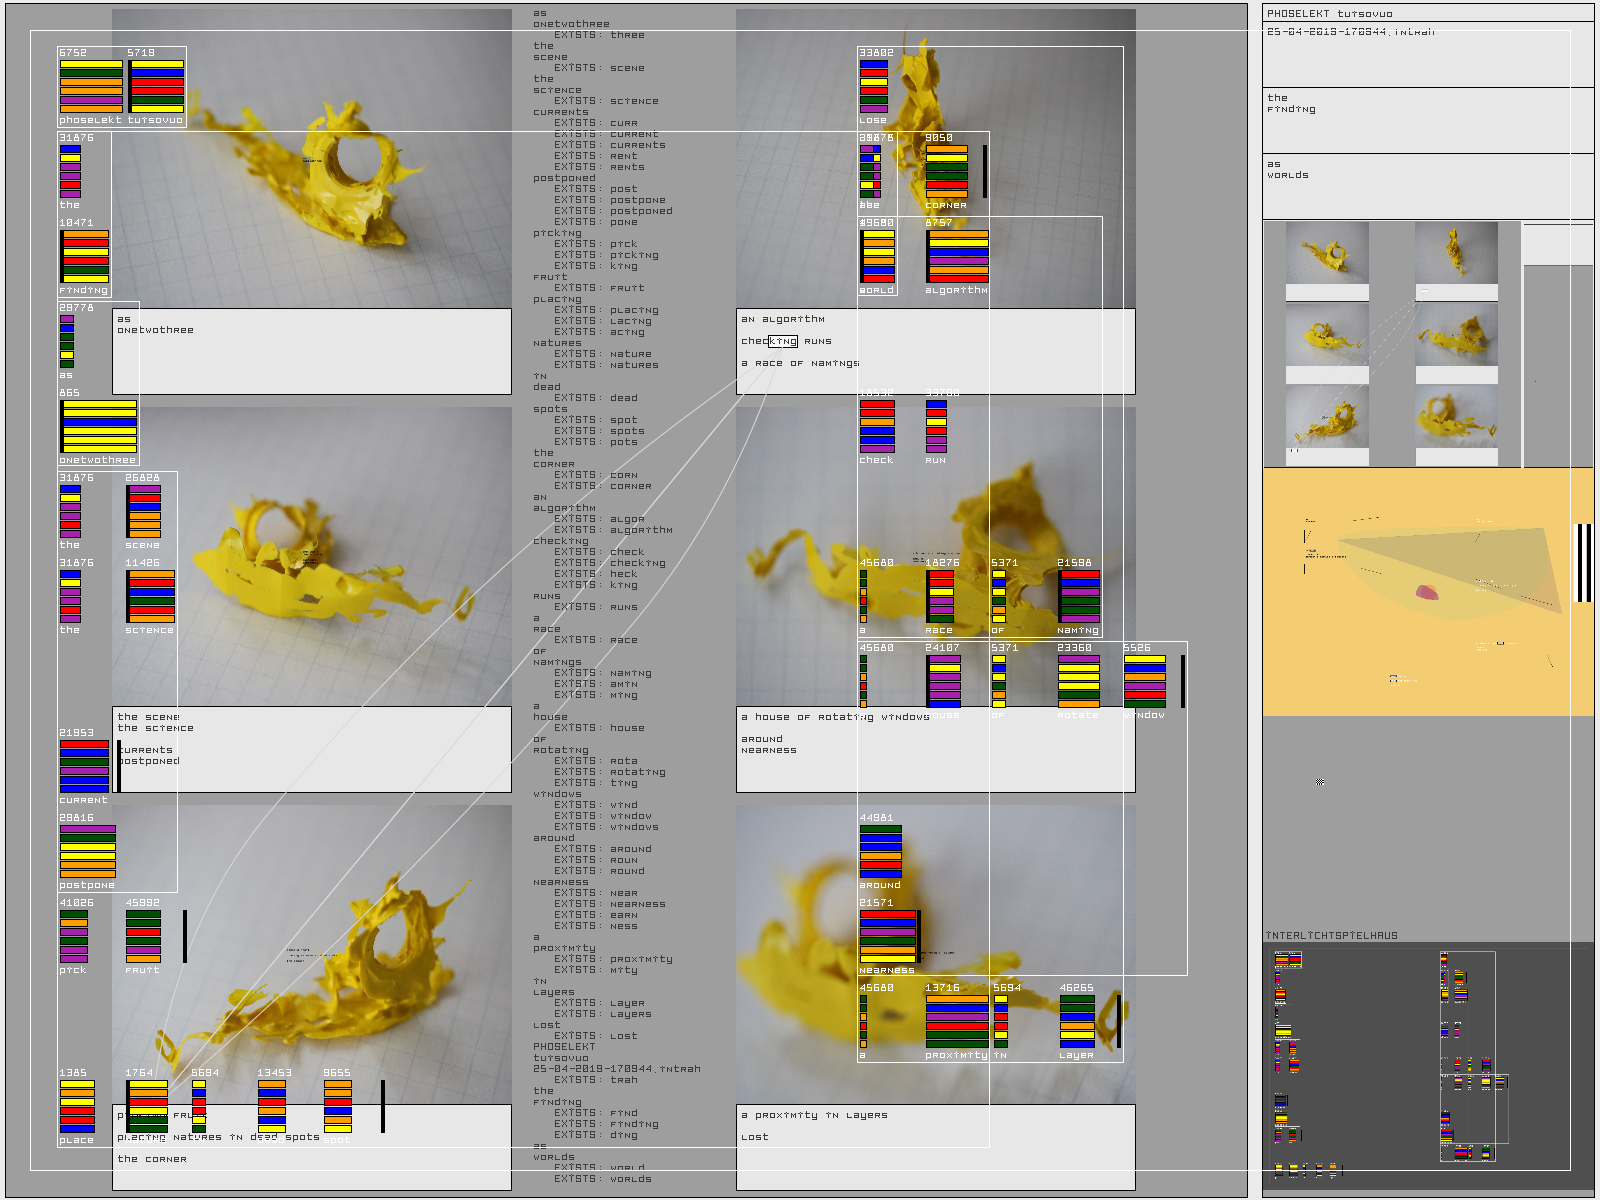The width and height of the screenshot is (1600, 1200).
Task: Click the color bar glyph labeled "onetwothree"
Action: [x=99, y=427]
